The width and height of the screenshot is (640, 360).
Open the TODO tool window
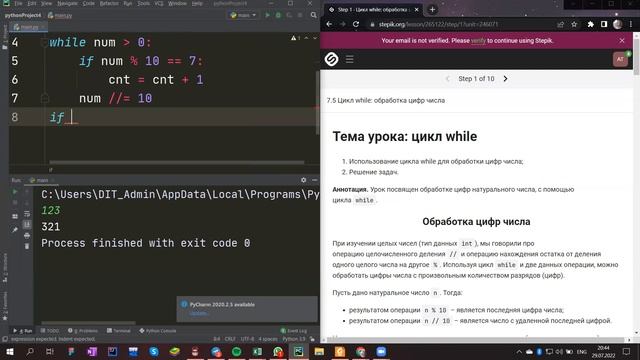(x=50, y=331)
